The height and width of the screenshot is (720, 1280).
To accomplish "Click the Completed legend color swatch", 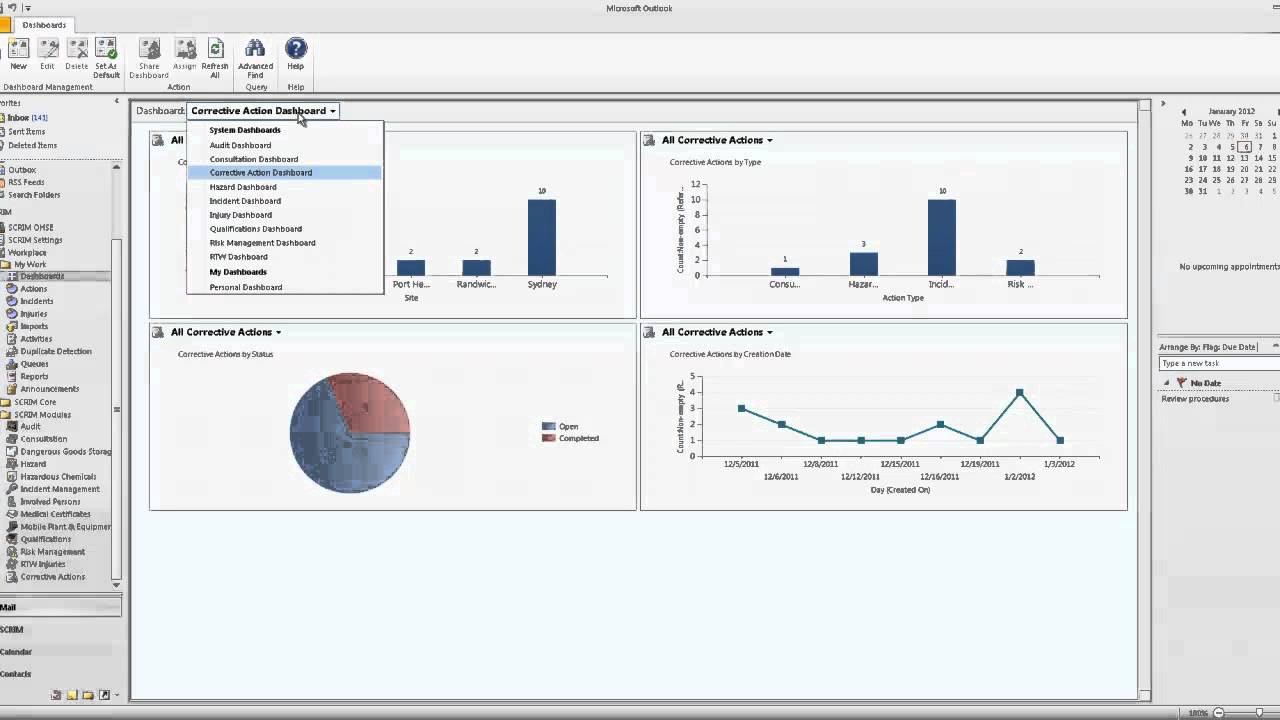I will 548,439.
